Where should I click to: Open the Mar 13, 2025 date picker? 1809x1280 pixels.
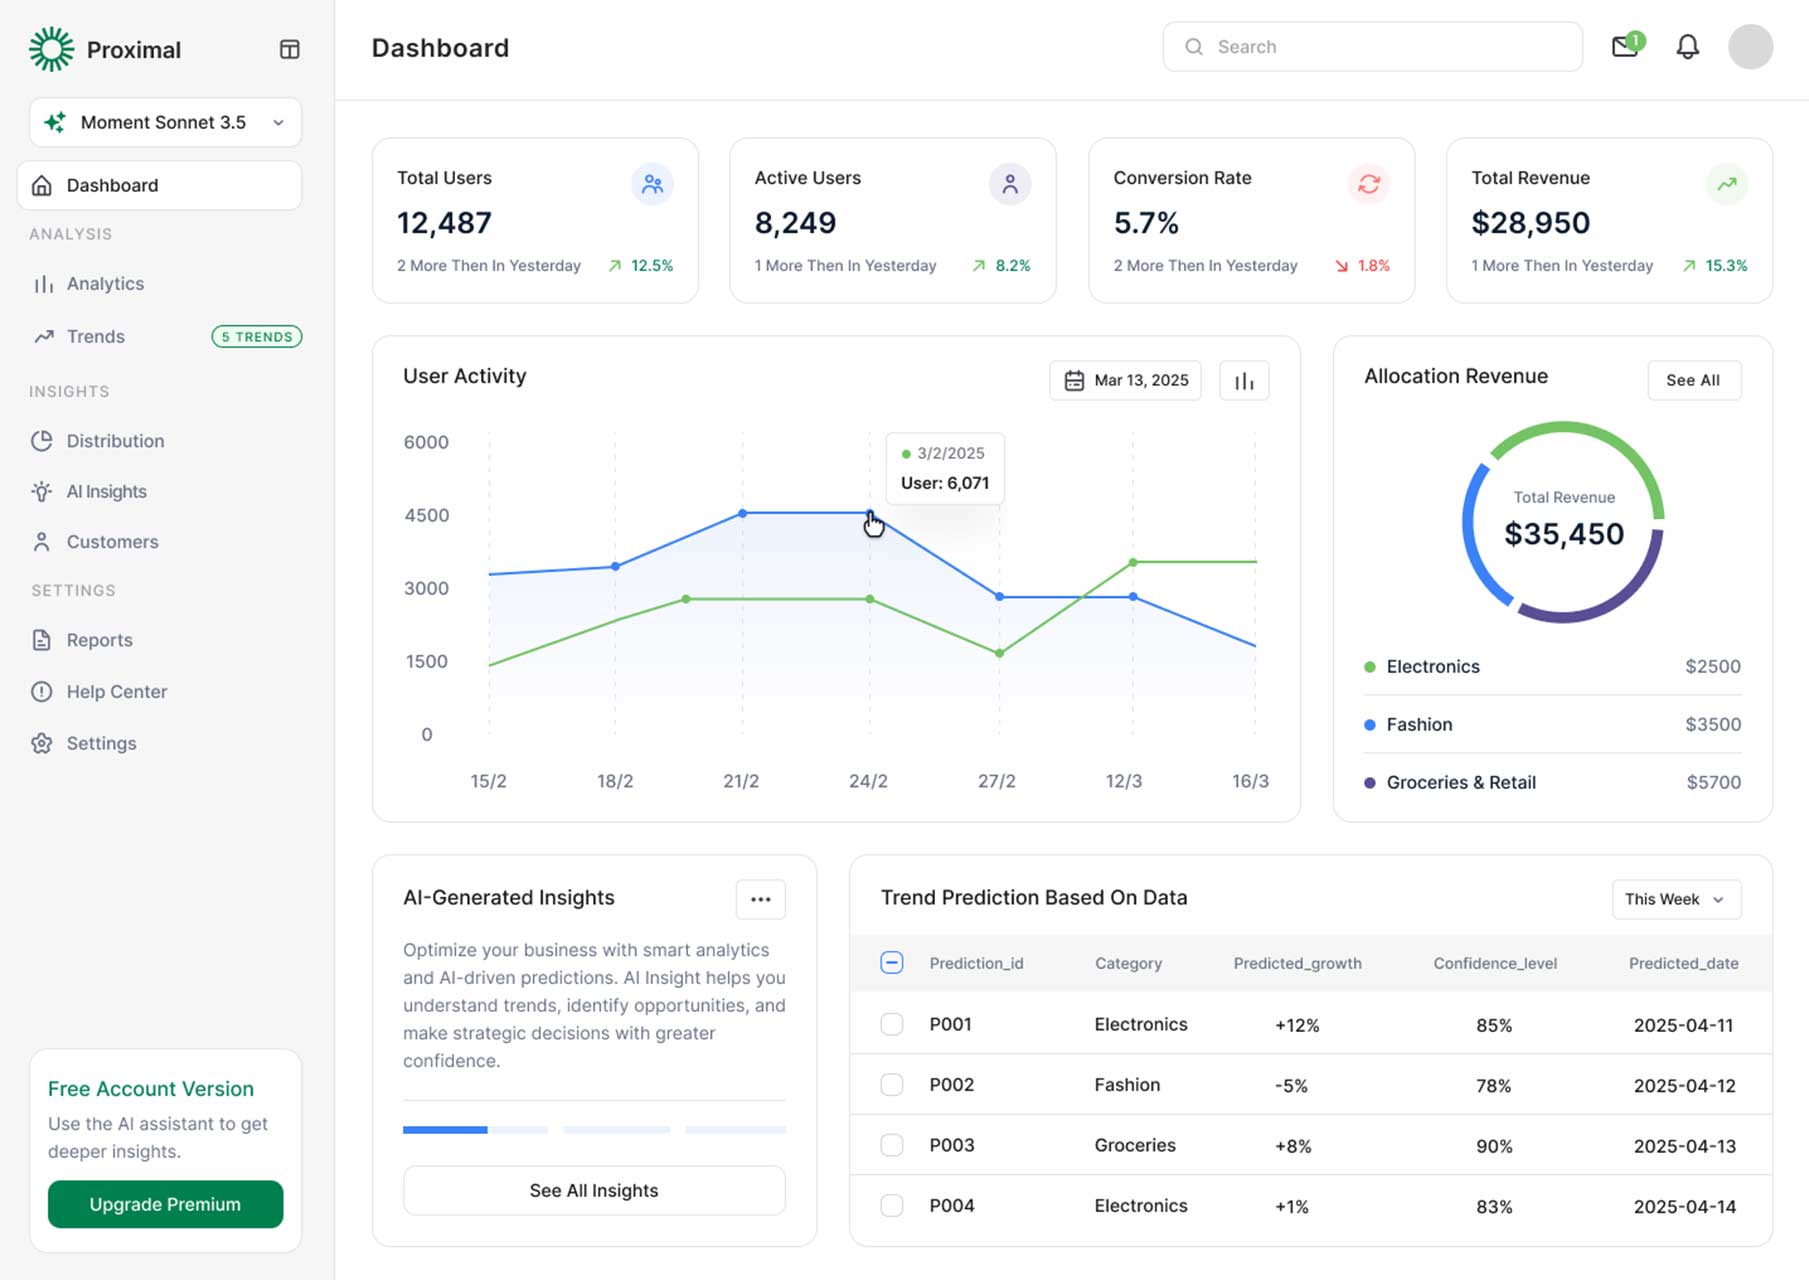(x=1125, y=381)
